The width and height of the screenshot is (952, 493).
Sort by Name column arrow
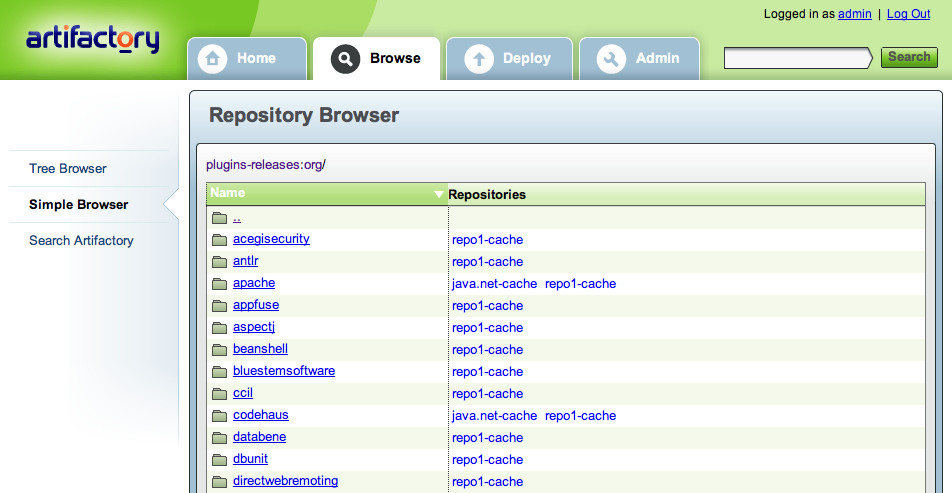tap(438, 194)
